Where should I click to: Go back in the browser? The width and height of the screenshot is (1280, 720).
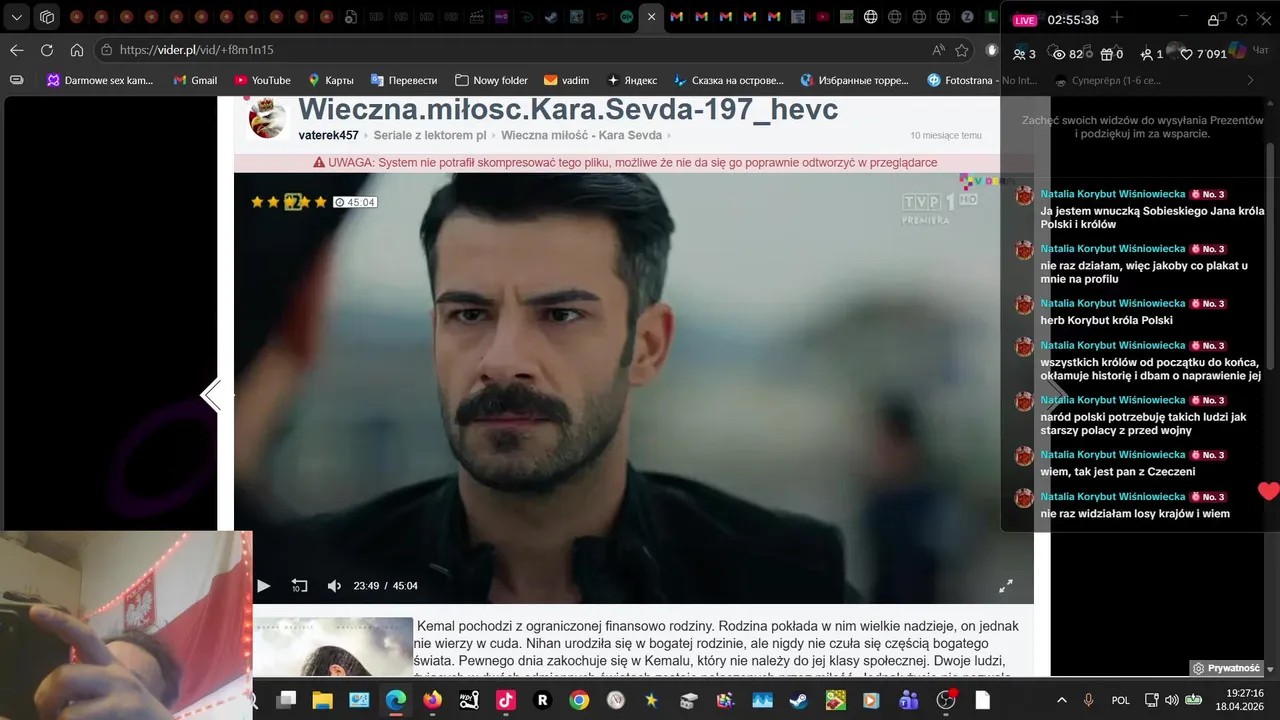coord(17,50)
